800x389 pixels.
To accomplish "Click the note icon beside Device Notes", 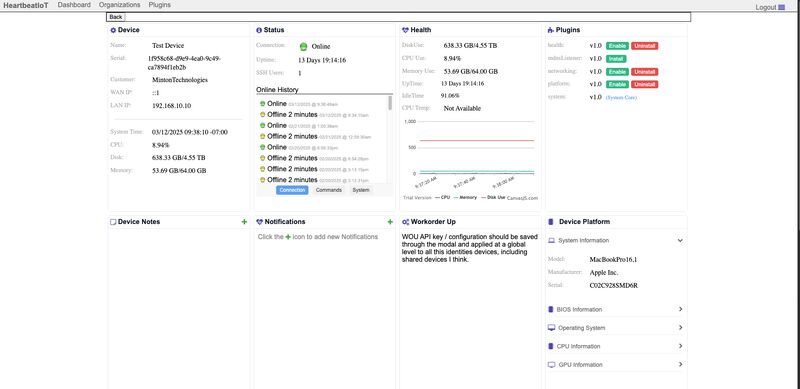I will [x=113, y=222].
